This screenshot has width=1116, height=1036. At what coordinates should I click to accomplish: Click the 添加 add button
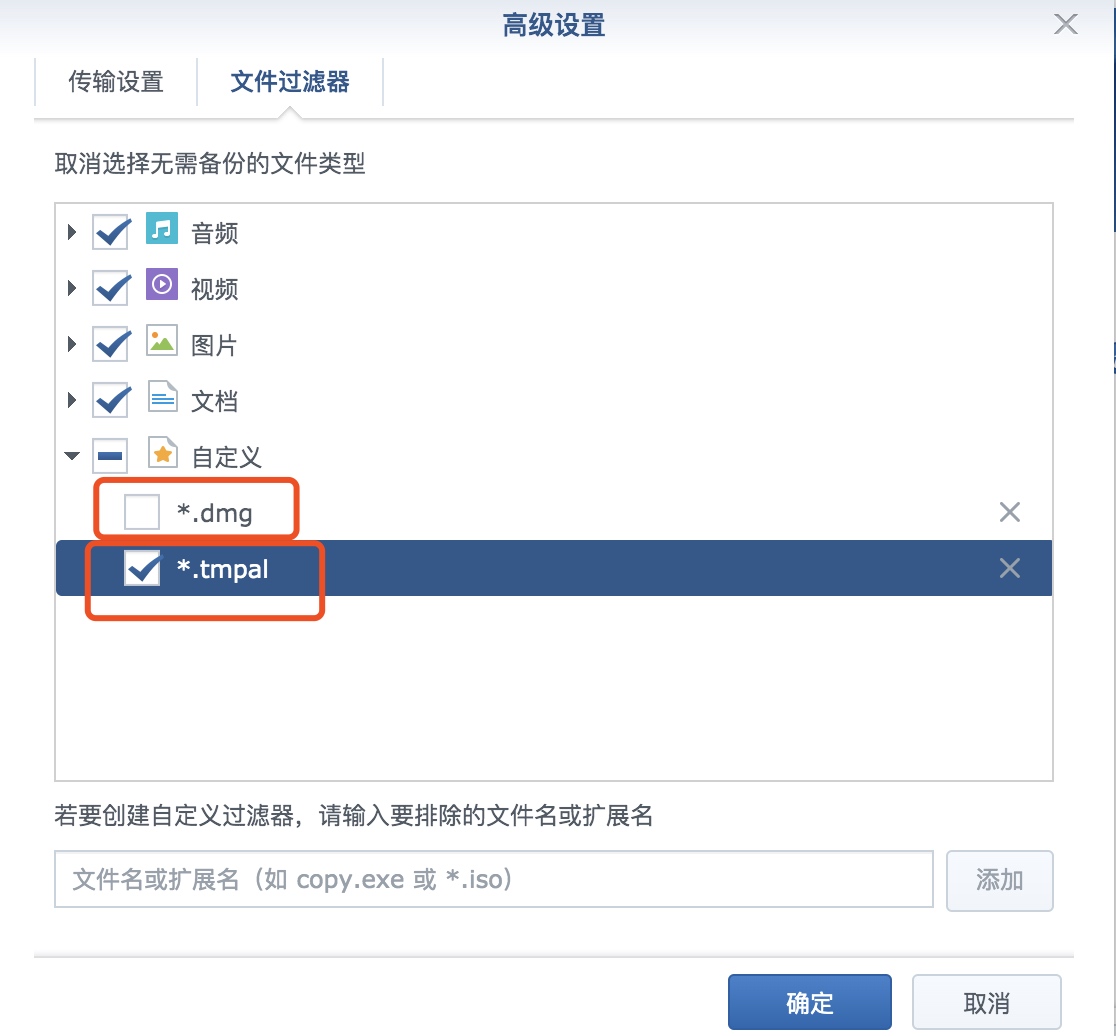click(x=999, y=880)
